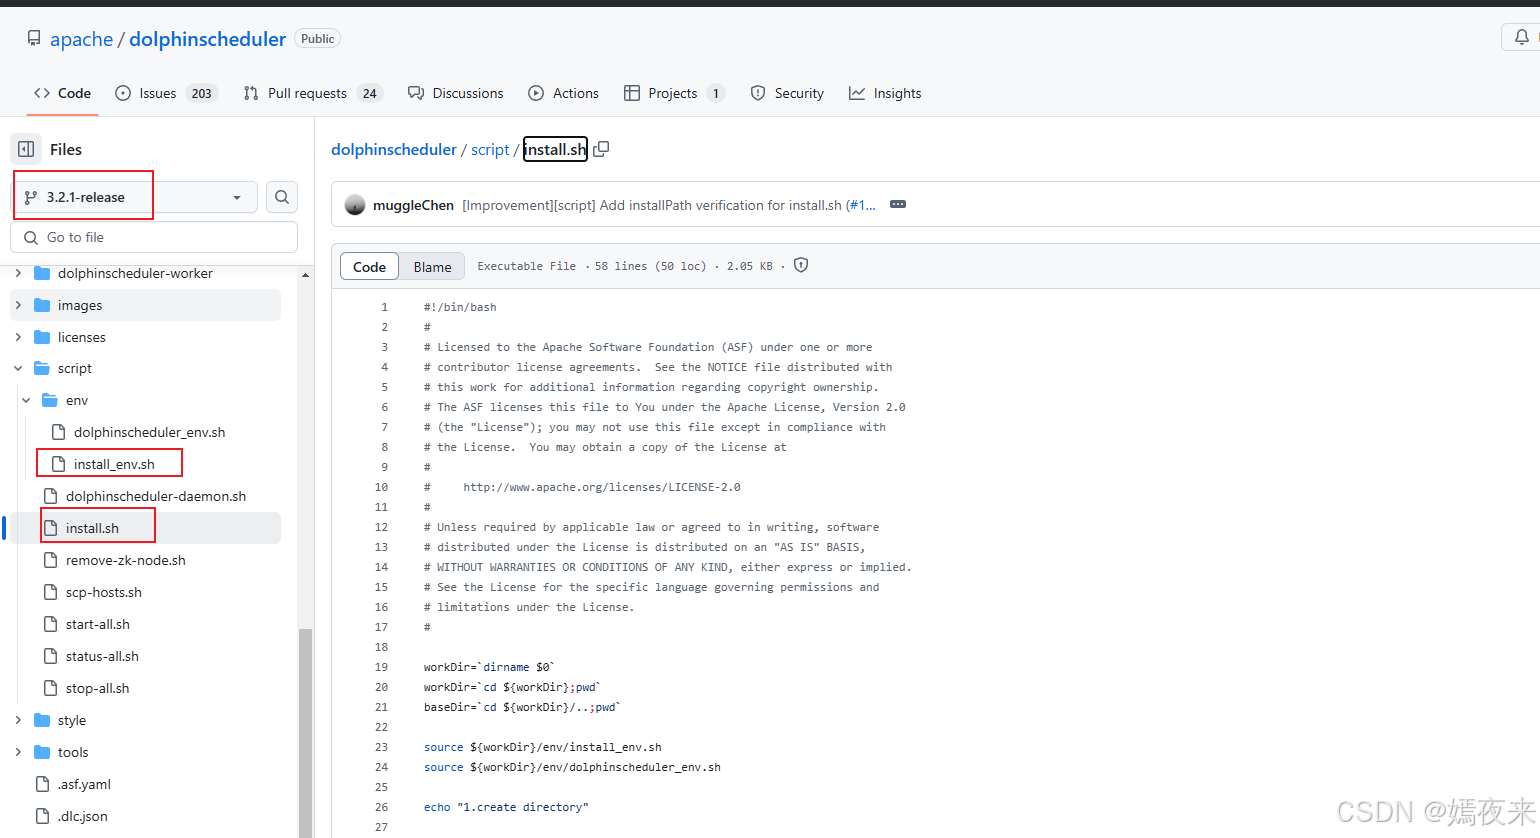The image size is (1540, 838).
Task: Expand commit message ellipsis button
Action: (x=898, y=204)
